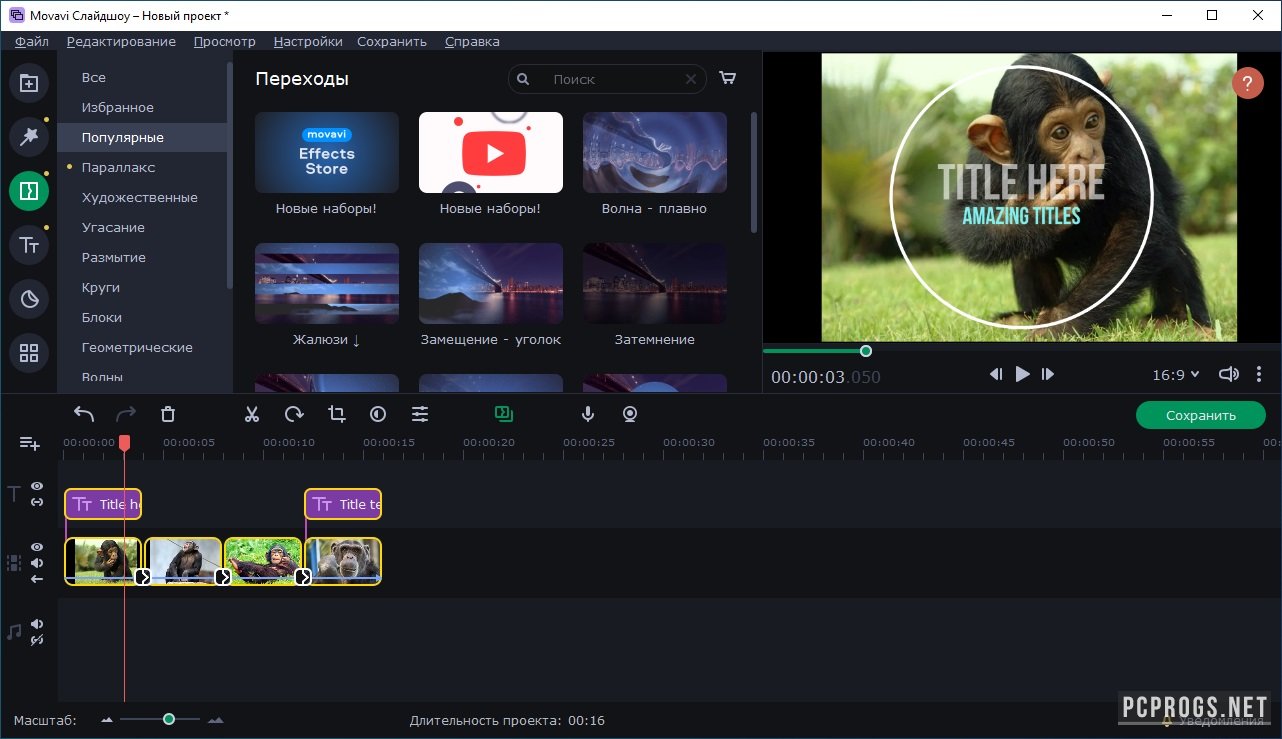
Task: Open the Файл menu
Action: tap(32, 41)
